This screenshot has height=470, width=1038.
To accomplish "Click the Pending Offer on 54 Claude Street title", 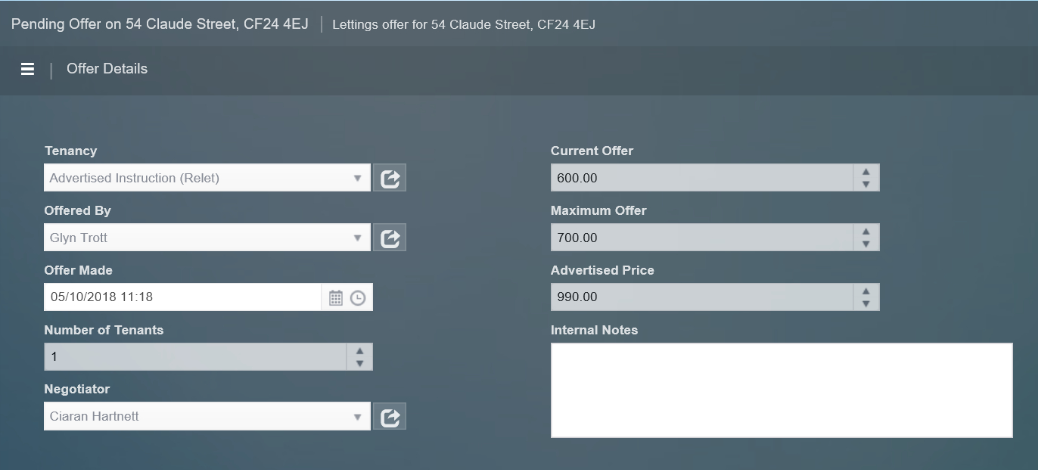I will click(x=166, y=24).
